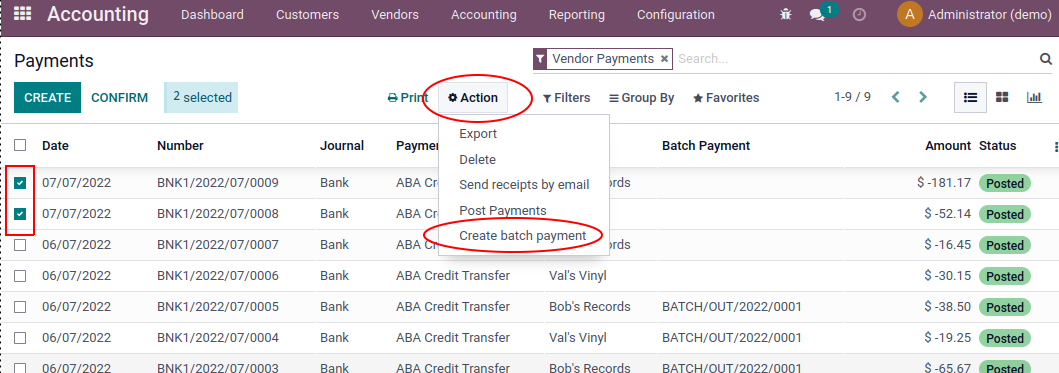Click the 1-9 / 9 pager counter
Viewport: 1059px width, 373px height.
point(852,97)
